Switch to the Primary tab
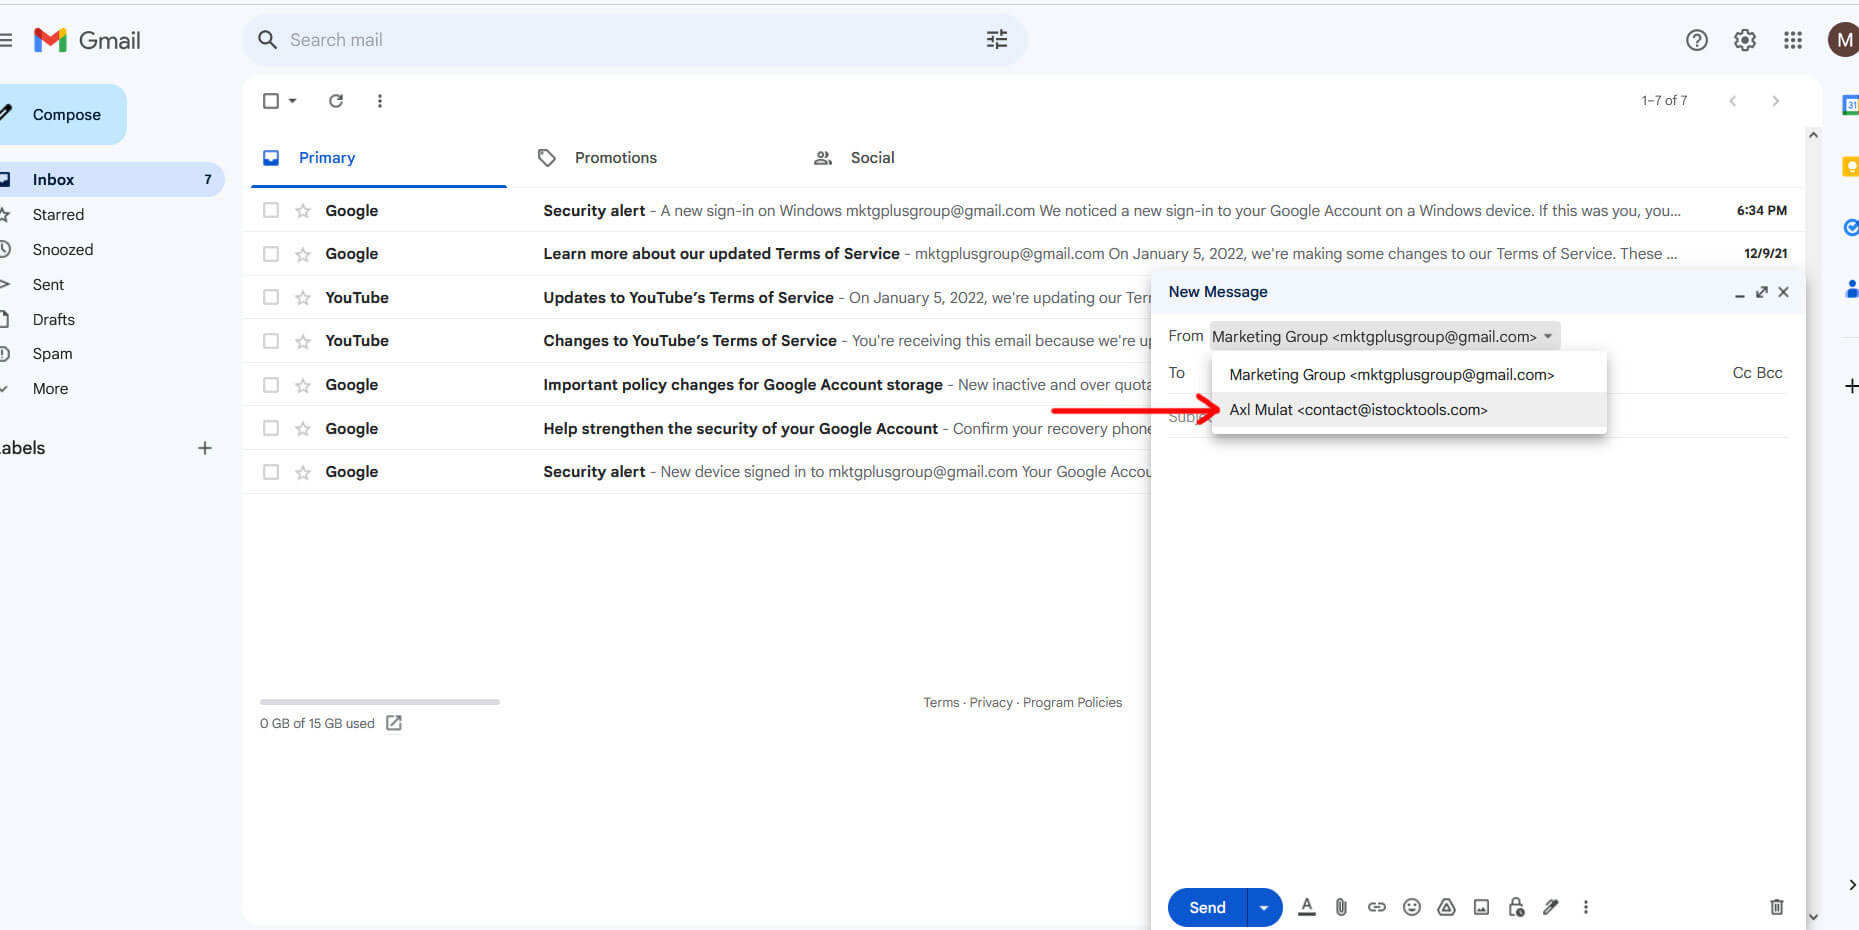This screenshot has width=1859, height=930. [379, 158]
